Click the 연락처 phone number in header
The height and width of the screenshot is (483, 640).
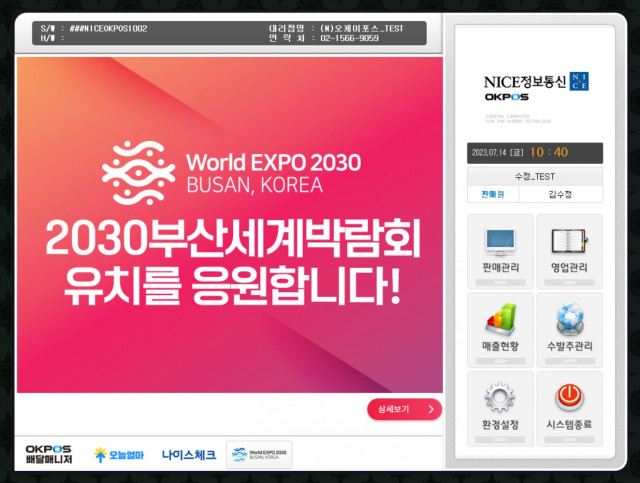pyautogui.click(x=350, y=38)
